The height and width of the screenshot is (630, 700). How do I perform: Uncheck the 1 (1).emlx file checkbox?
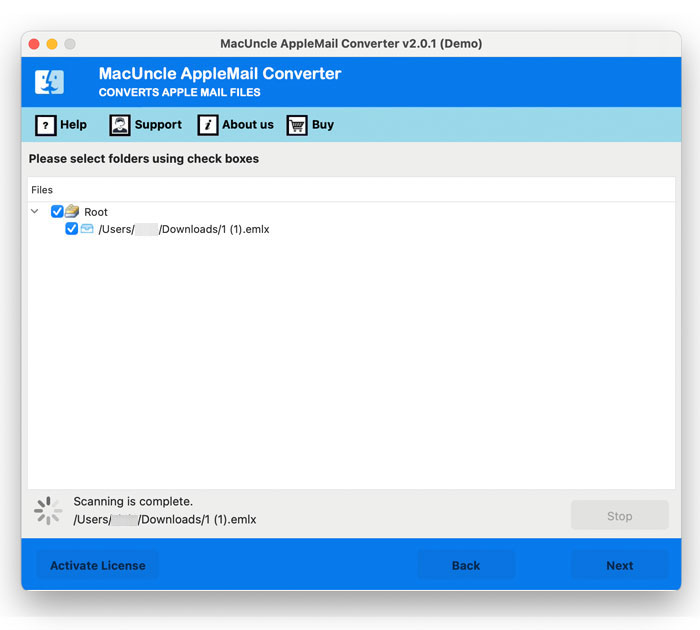(x=71, y=229)
